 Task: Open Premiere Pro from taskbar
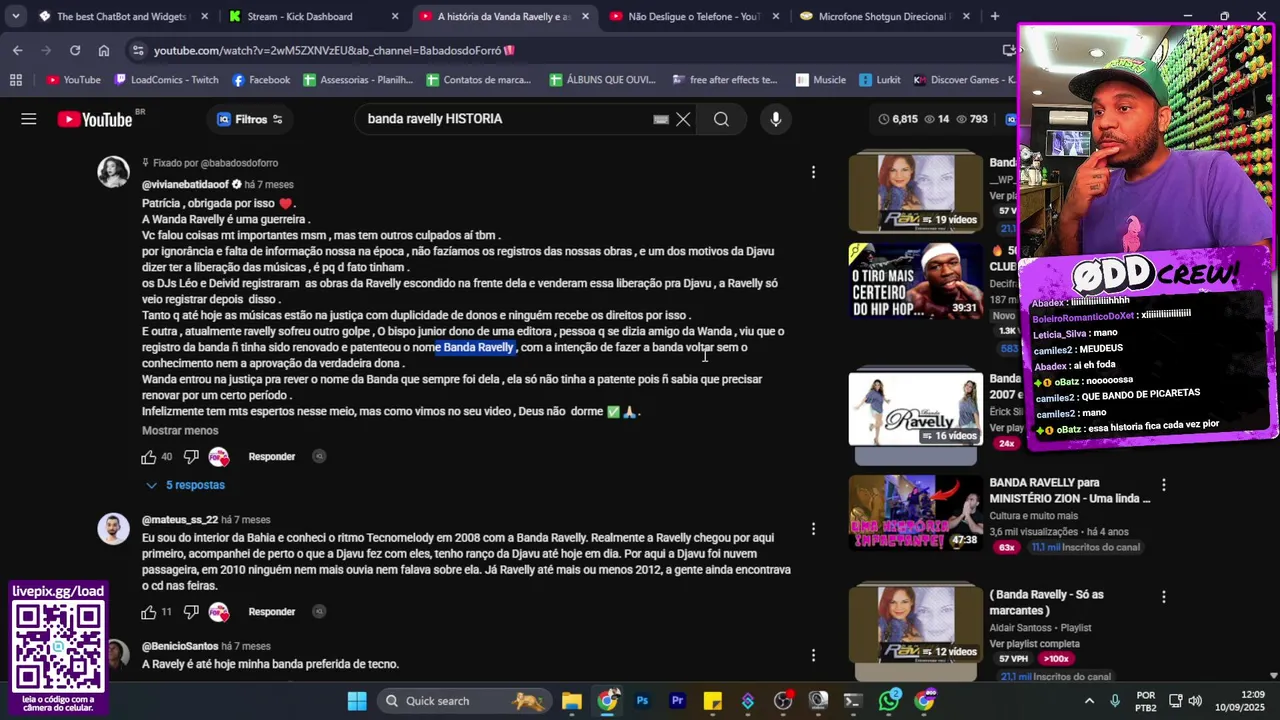[677, 701]
